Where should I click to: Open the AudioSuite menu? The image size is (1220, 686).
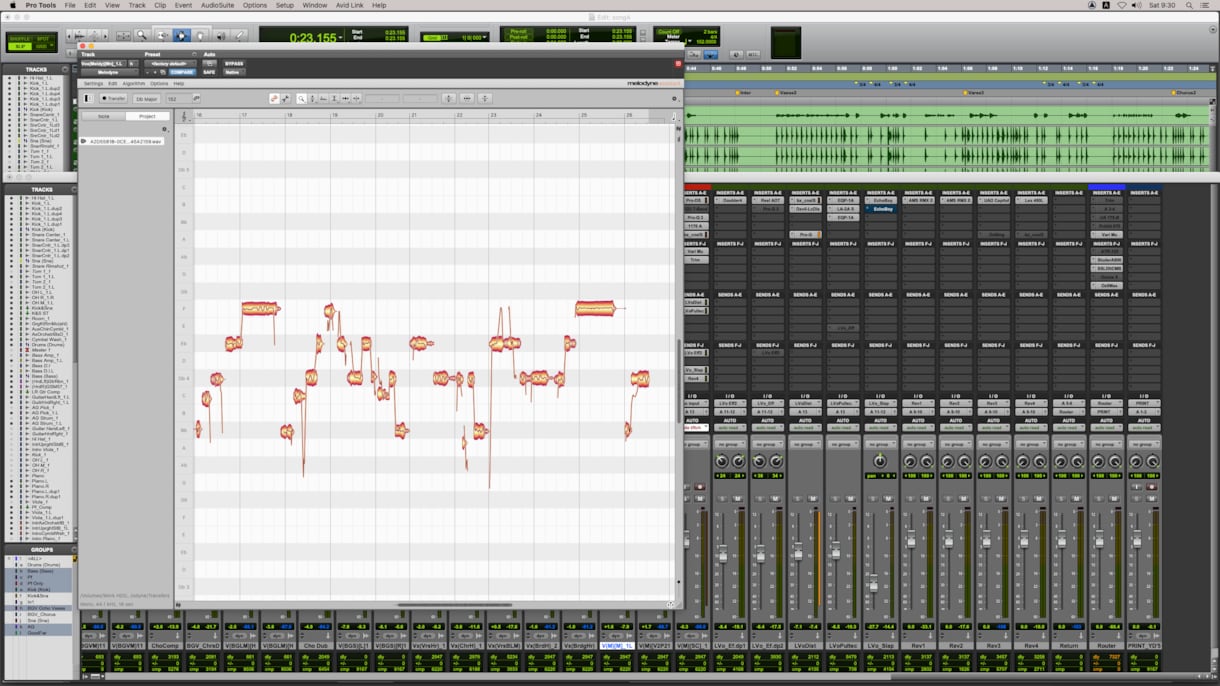pos(217,5)
